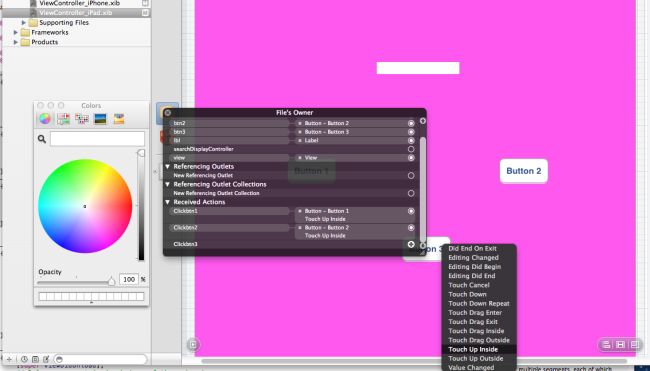Click circle for New Referencing Outlet Collection
This screenshot has height=371, width=650.
411,193
